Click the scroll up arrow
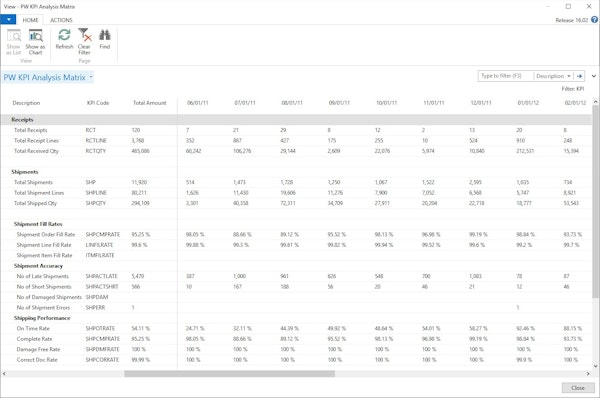Image resolution: width=600 pixels, height=398 pixels. 595,102
